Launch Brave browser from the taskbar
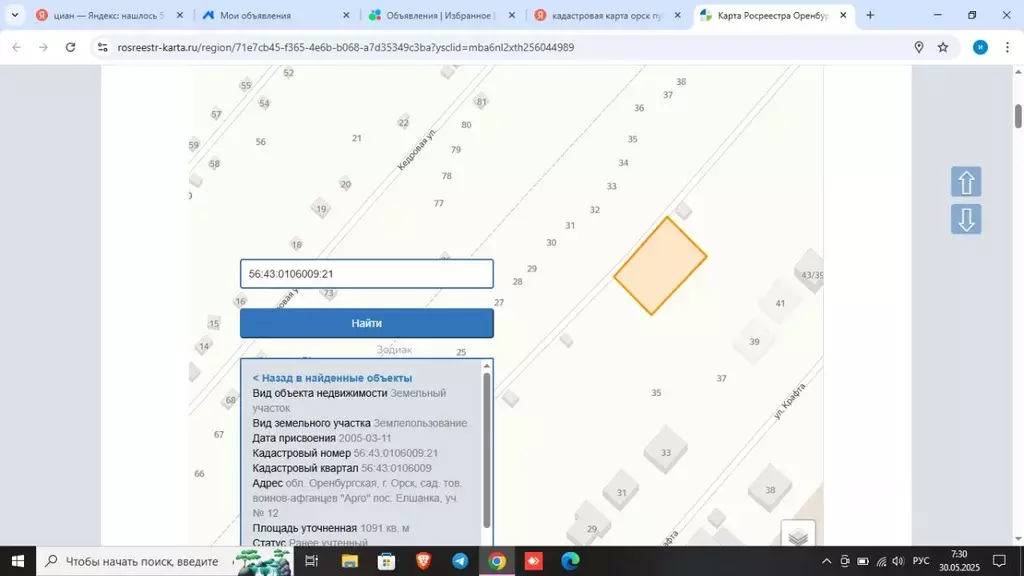 pyautogui.click(x=423, y=561)
